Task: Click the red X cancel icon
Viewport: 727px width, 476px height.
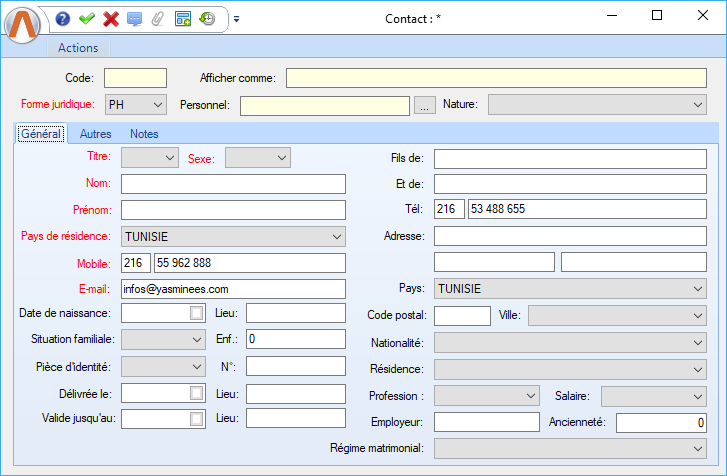Action: 111,18
